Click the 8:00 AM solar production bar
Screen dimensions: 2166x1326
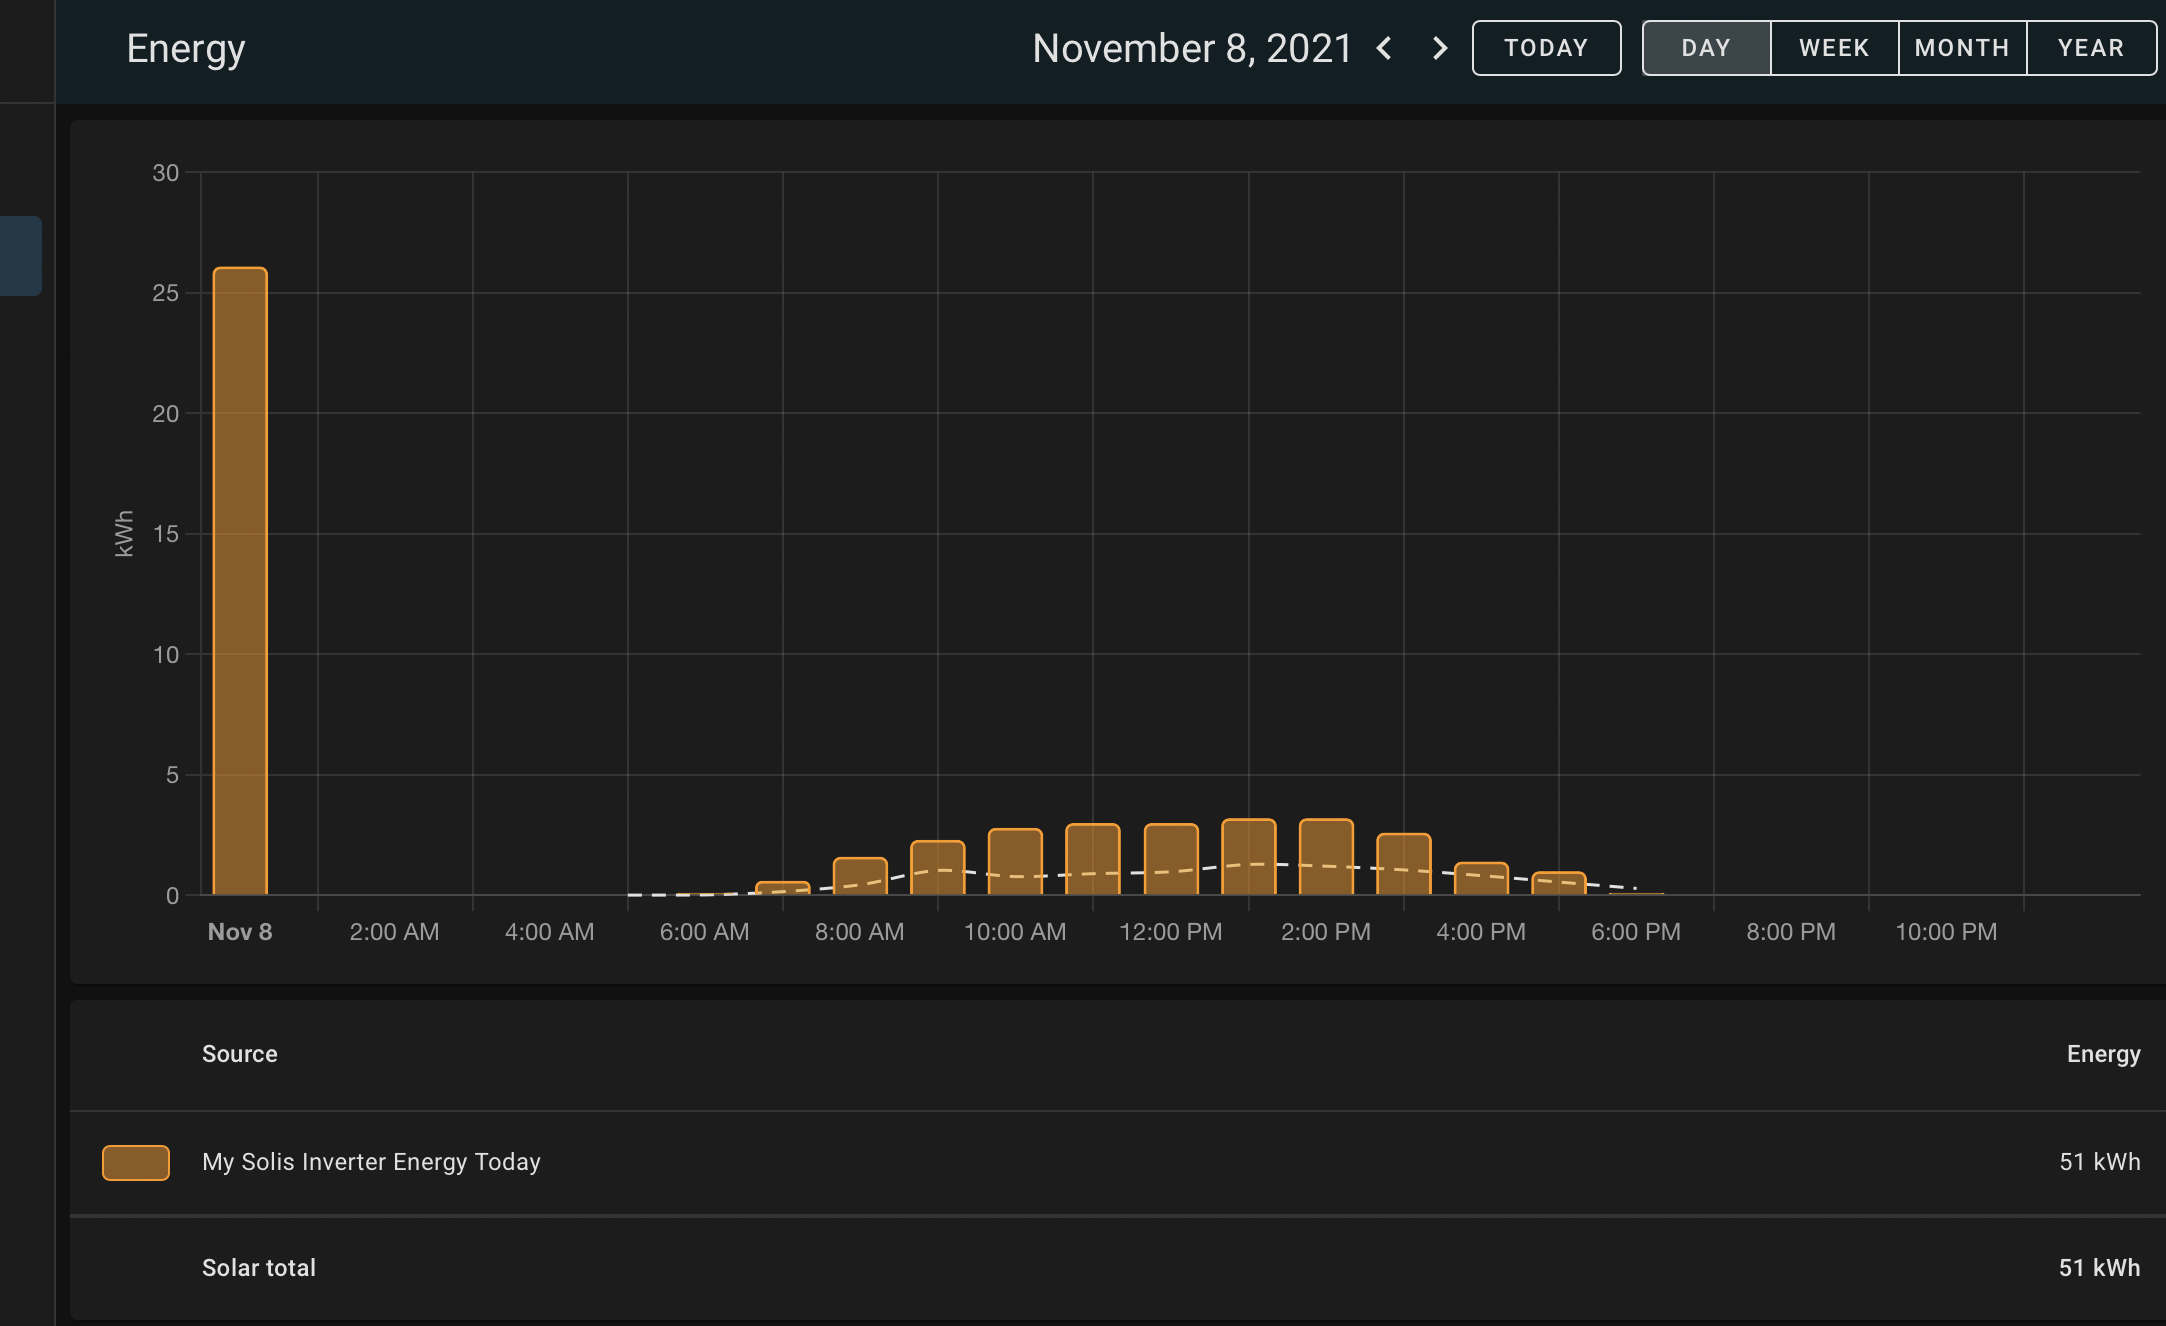click(860, 877)
